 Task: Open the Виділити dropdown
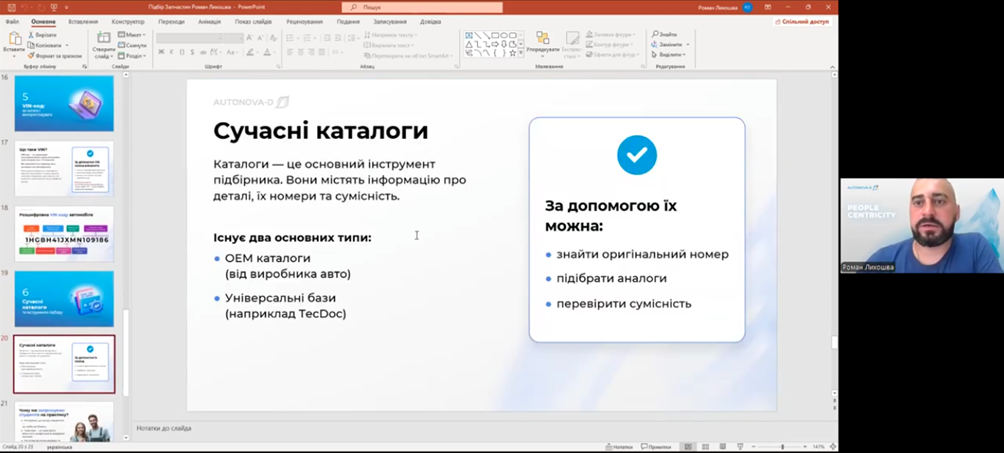[670, 55]
